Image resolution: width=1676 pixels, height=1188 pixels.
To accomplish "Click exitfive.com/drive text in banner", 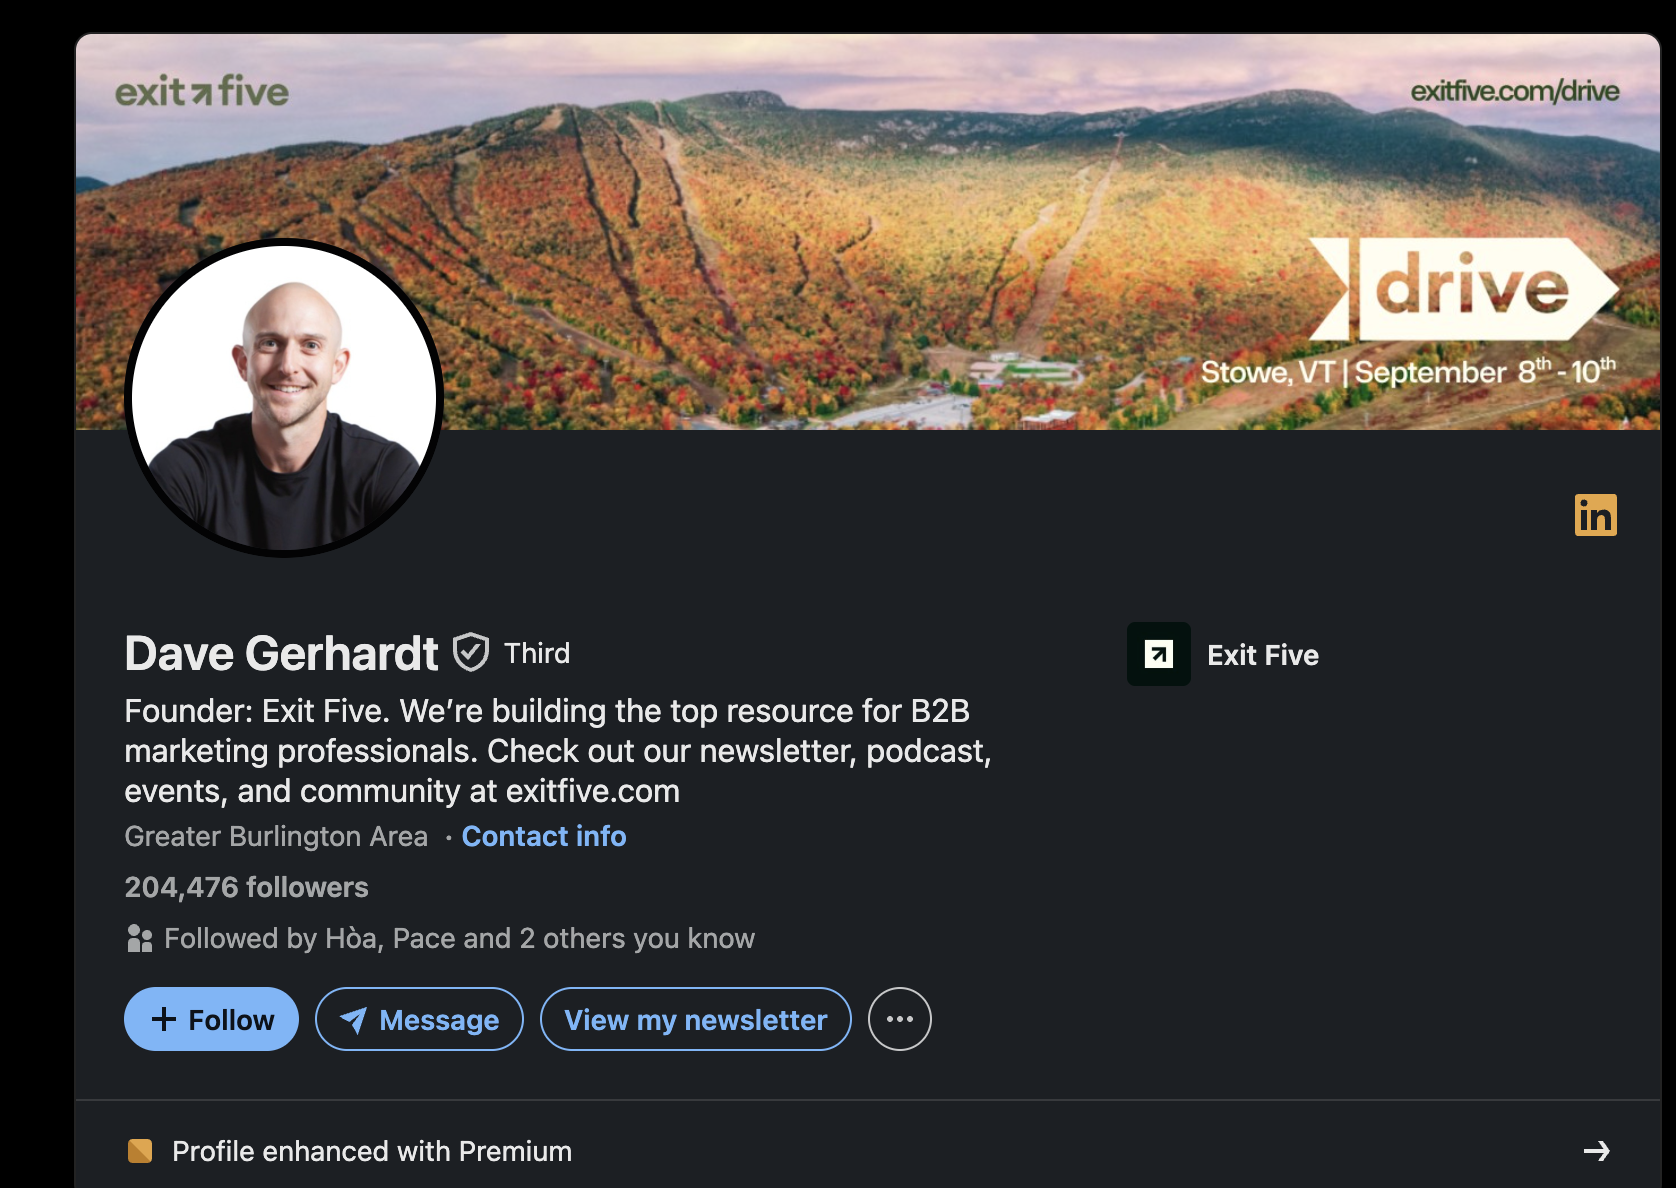I will click(1515, 91).
